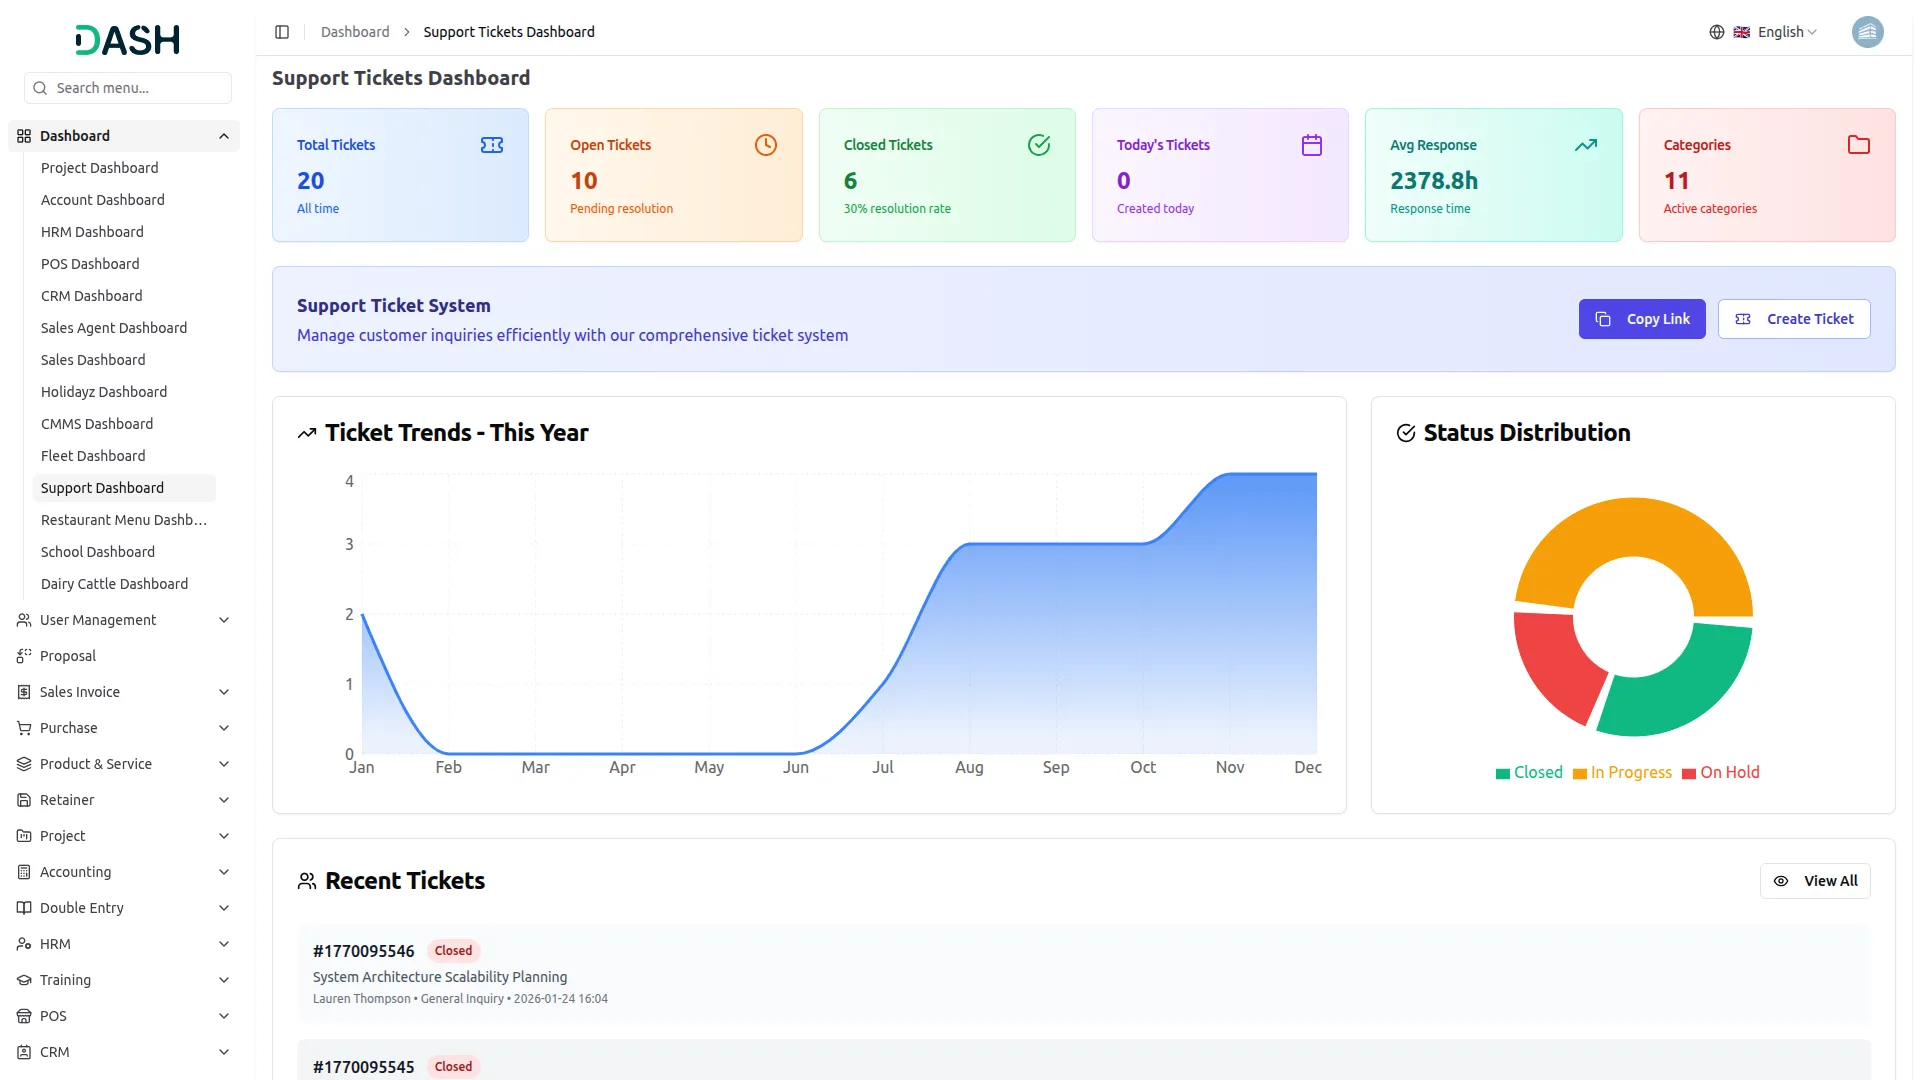Viewport: 1920px width, 1080px height.
Task: Toggle the sidebar collapse icon
Action: click(282, 32)
